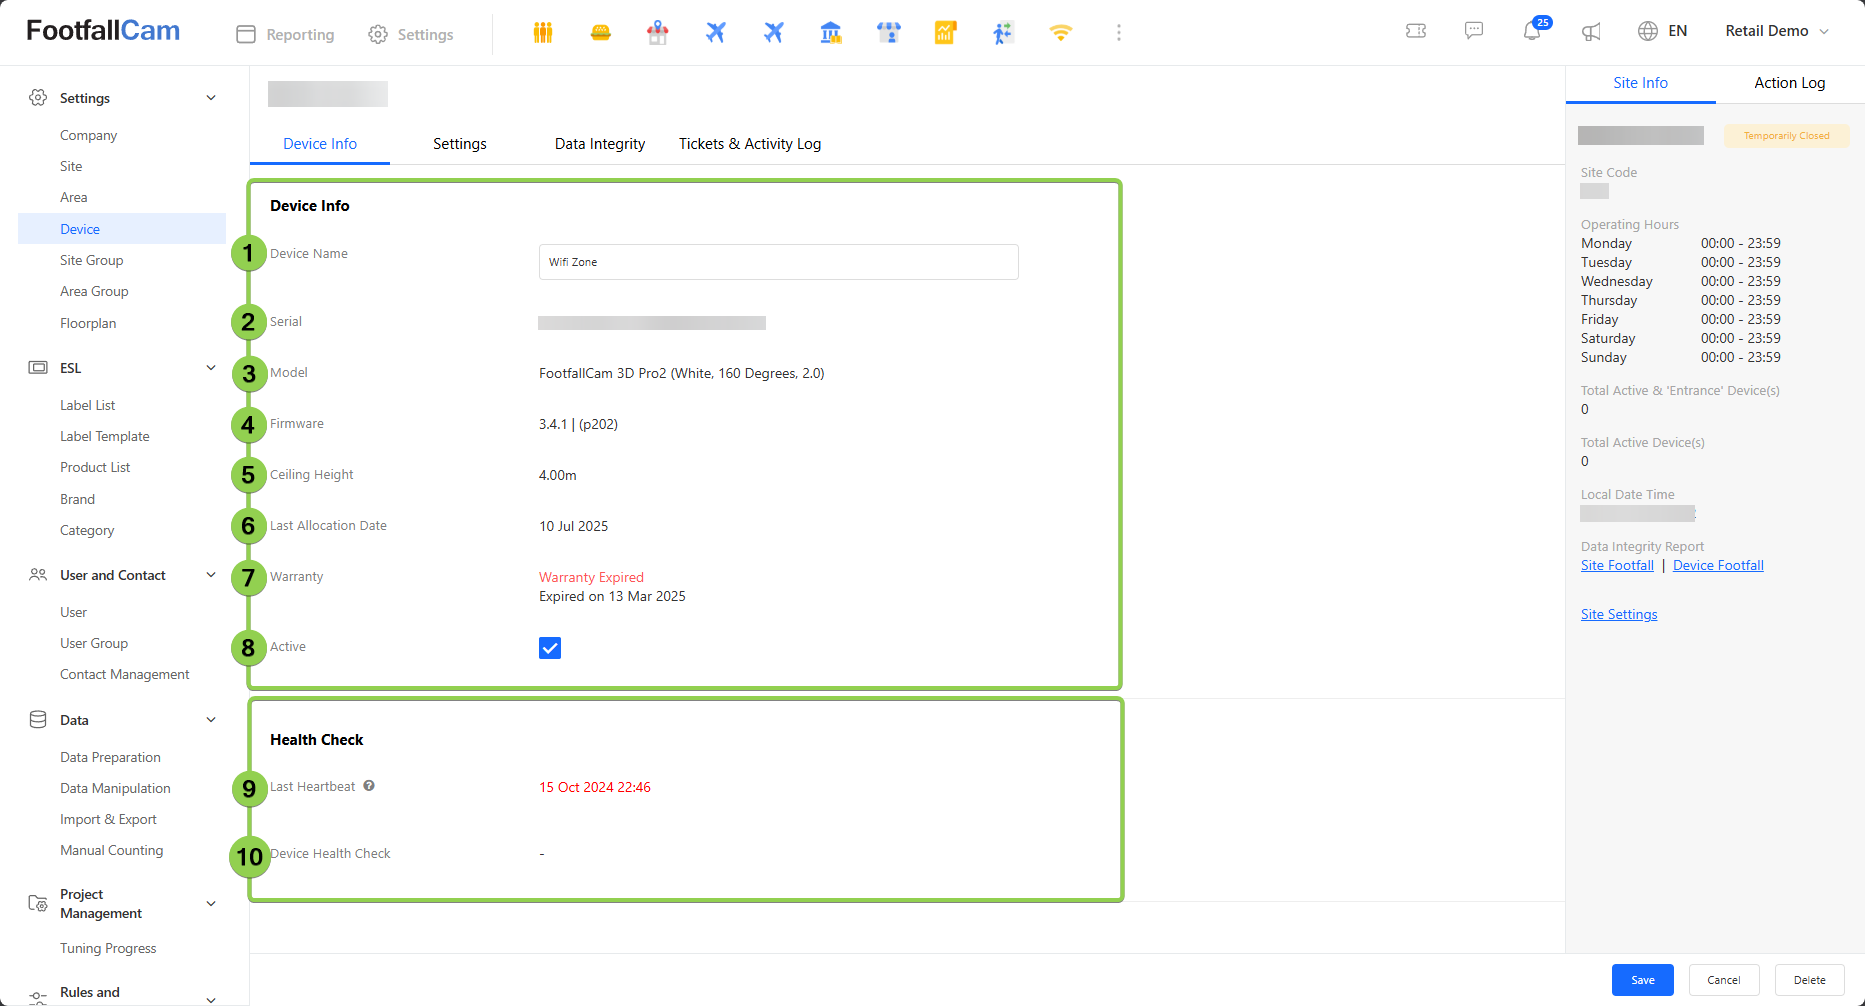Select Floorplan in the sidebar
This screenshot has width=1865, height=1006.
tap(88, 323)
